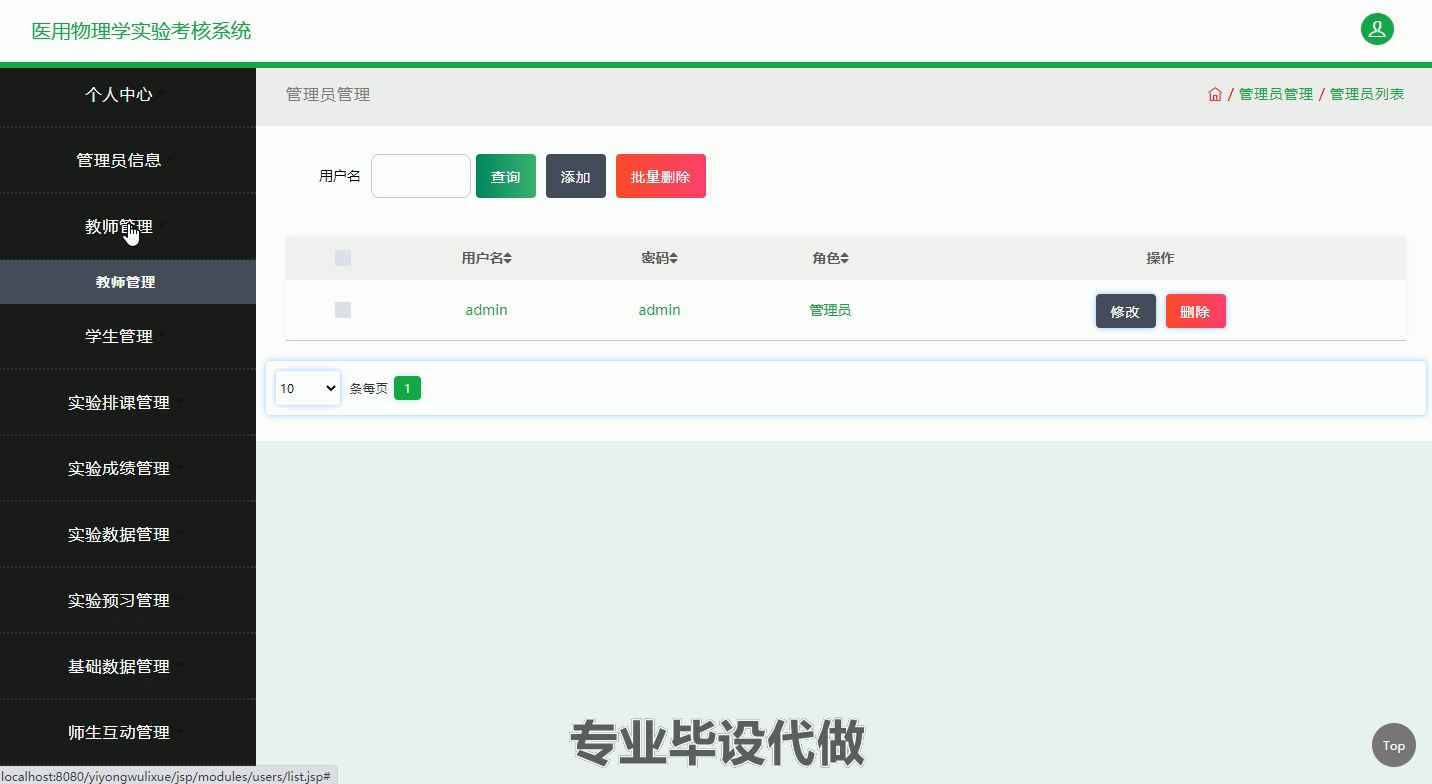Expand the 实验数据管理 menu

[127, 534]
